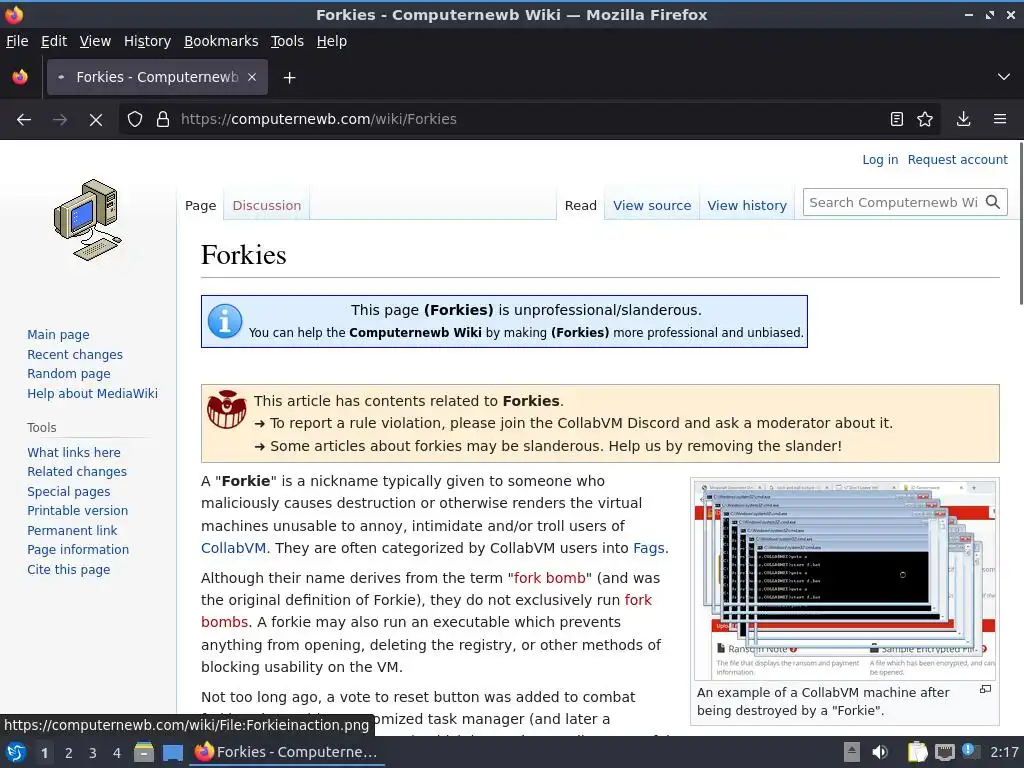Image resolution: width=1024 pixels, height=768 pixels.
Task: Click the volume speaker tray icon
Action: pos(880,752)
